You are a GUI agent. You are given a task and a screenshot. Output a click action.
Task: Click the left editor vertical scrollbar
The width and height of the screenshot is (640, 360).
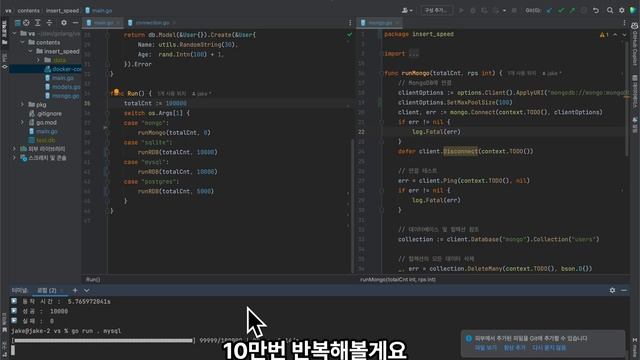tap(352, 206)
